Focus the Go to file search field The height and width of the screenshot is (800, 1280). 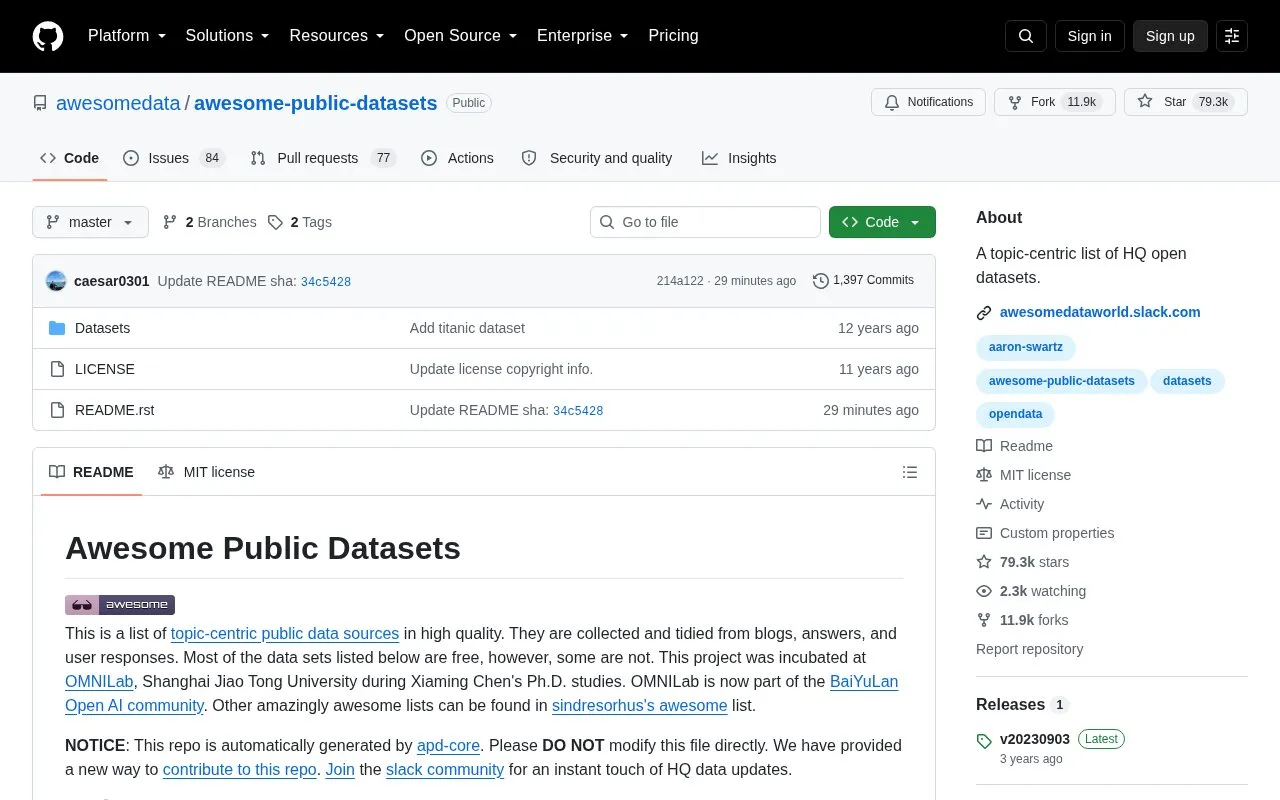point(705,222)
